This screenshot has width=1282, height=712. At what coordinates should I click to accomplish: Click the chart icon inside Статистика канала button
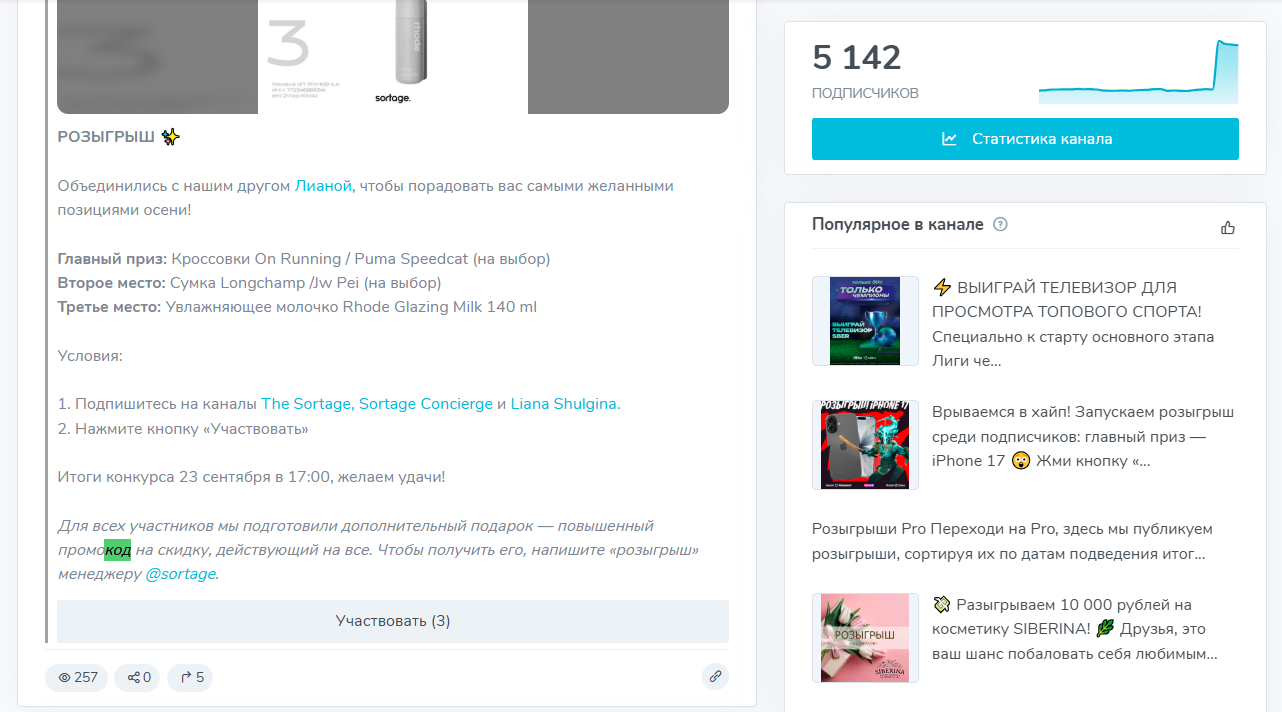click(948, 139)
